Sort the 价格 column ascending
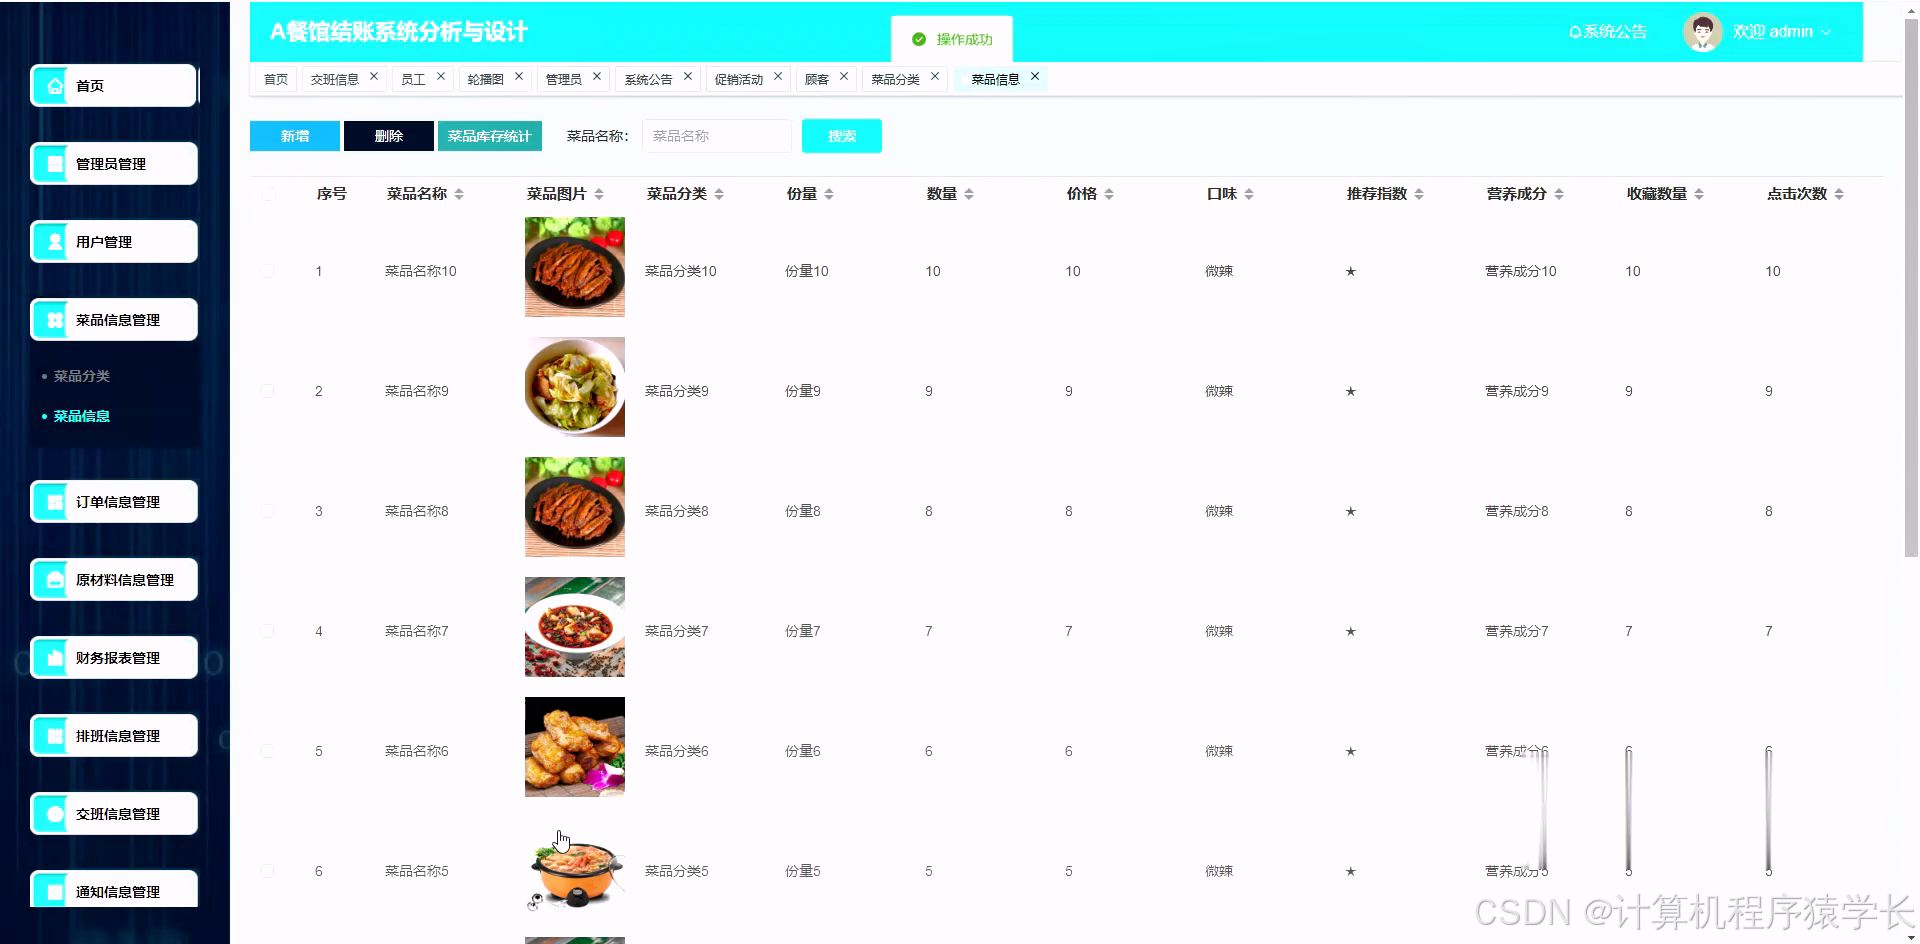The width and height of the screenshot is (1920, 944). pos(1110,189)
